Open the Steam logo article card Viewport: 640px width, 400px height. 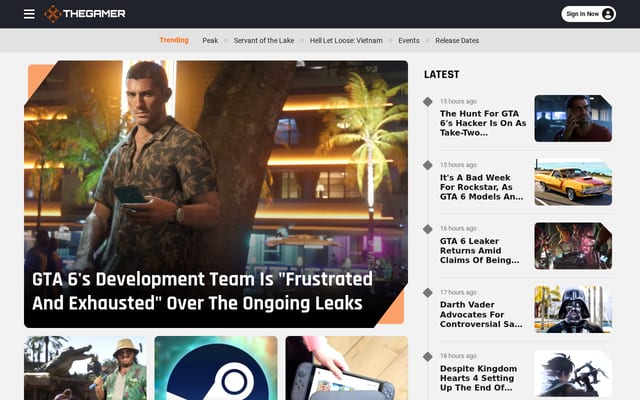click(x=216, y=368)
